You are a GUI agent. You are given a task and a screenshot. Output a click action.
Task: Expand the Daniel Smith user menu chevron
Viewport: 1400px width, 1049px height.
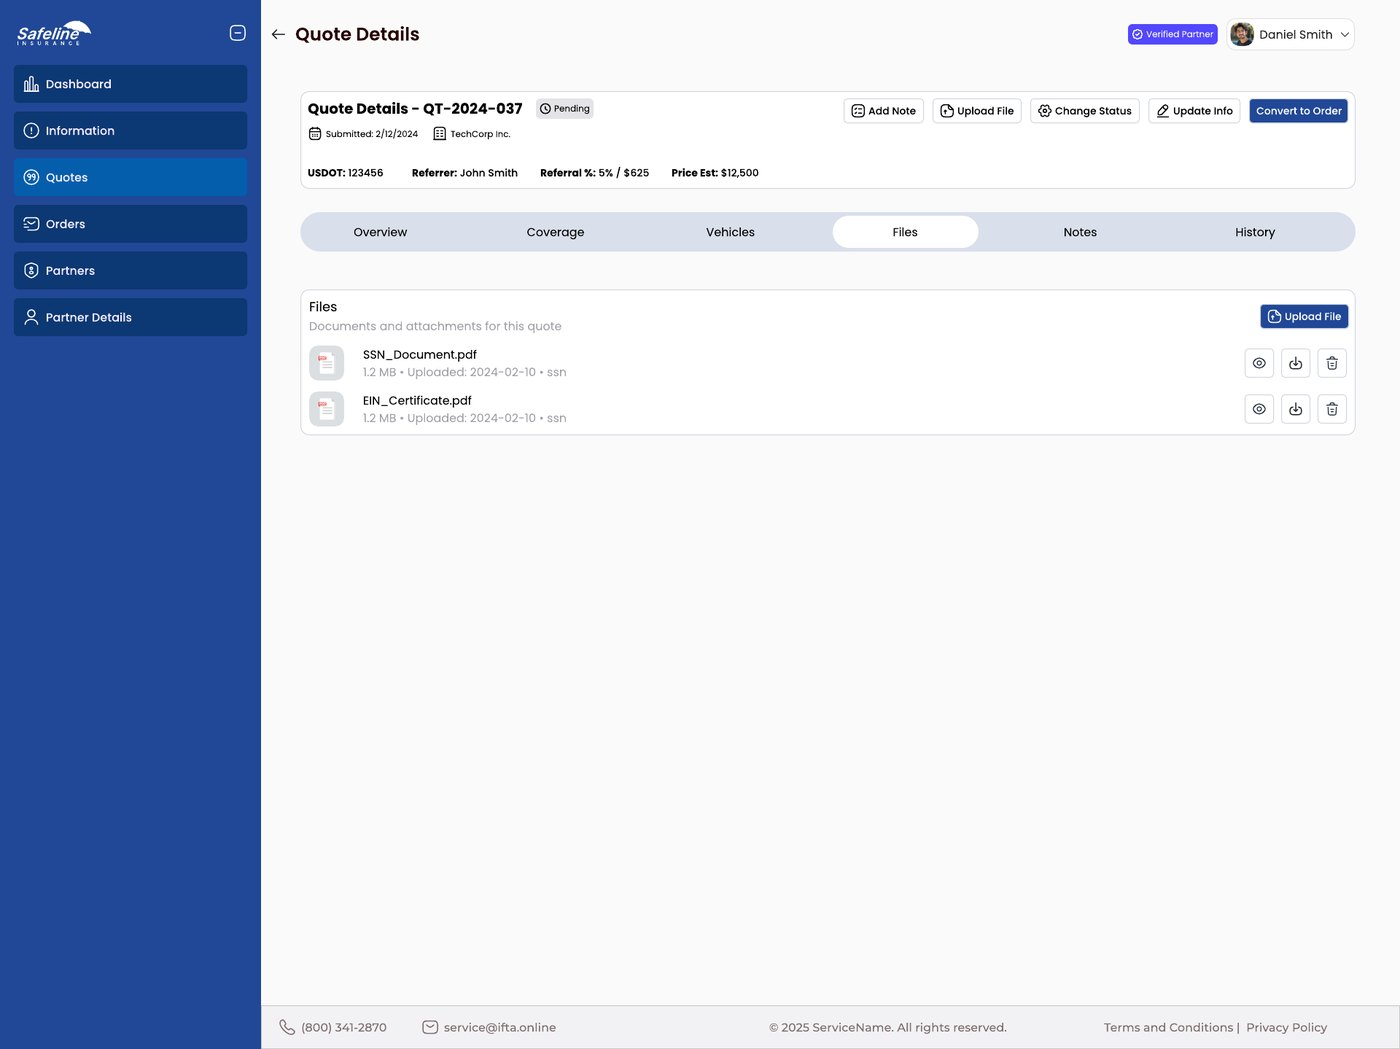(x=1345, y=34)
